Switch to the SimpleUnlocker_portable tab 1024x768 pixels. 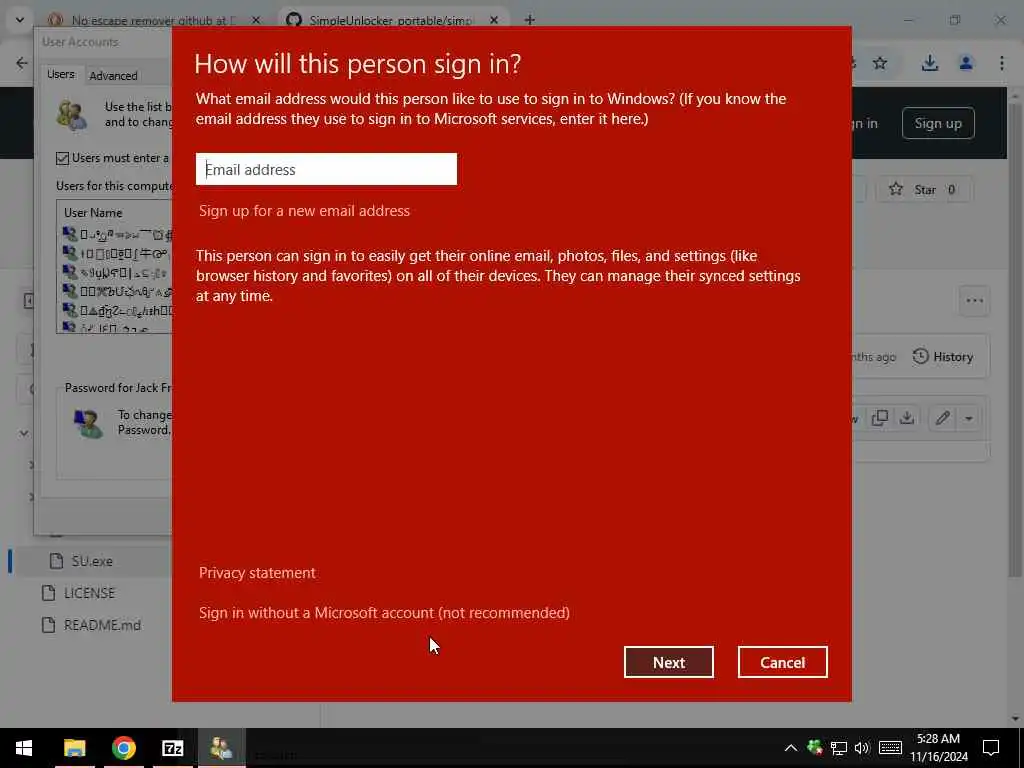click(389, 20)
